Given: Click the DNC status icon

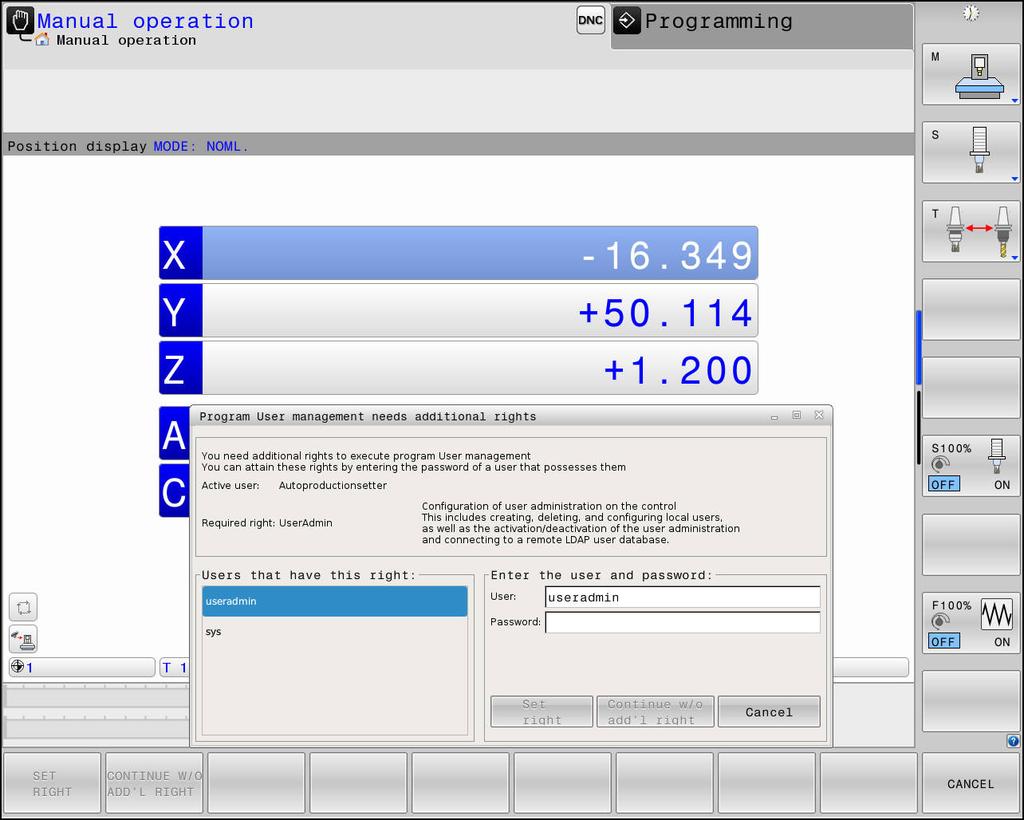Looking at the screenshot, I should (x=590, y=20).
